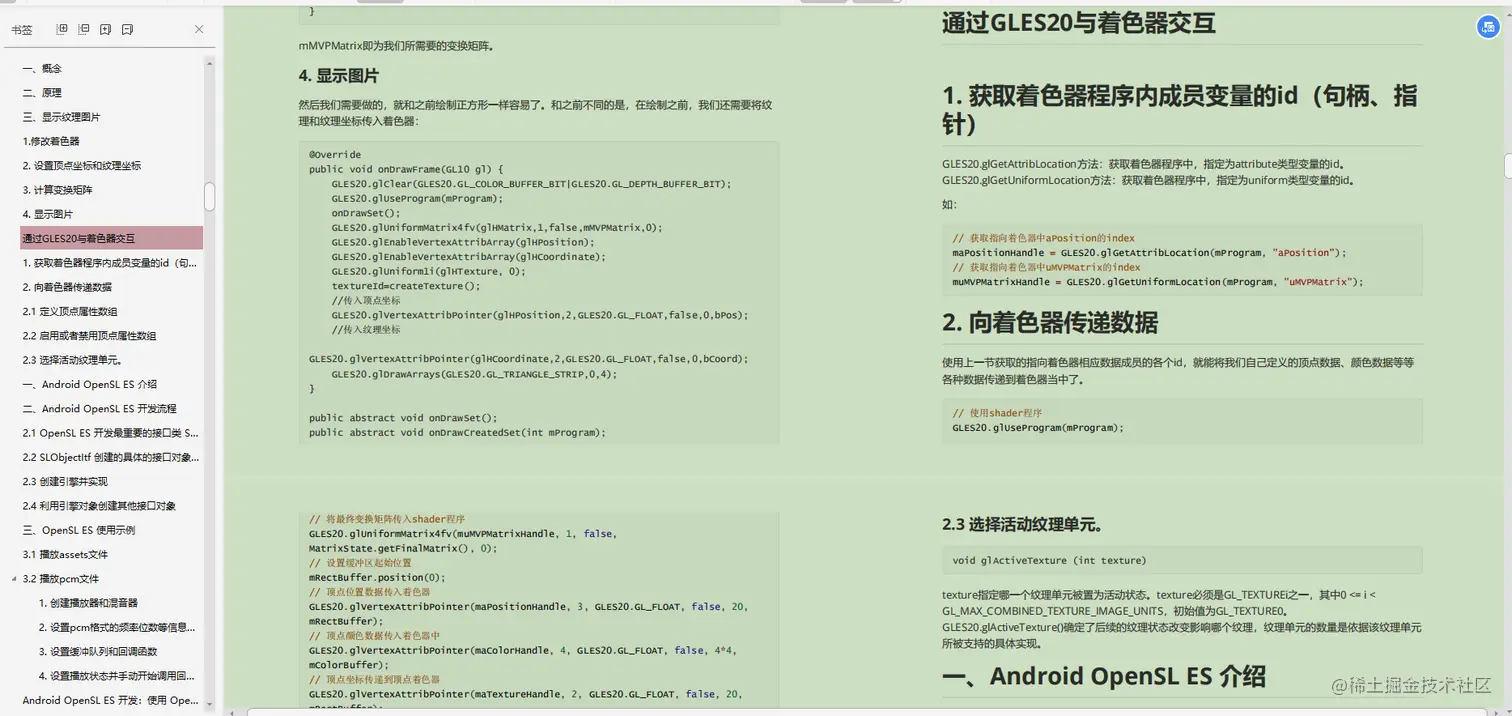
Task: Click heading 4. 显示图片 on left page
Action: click(x=338, y=76)
